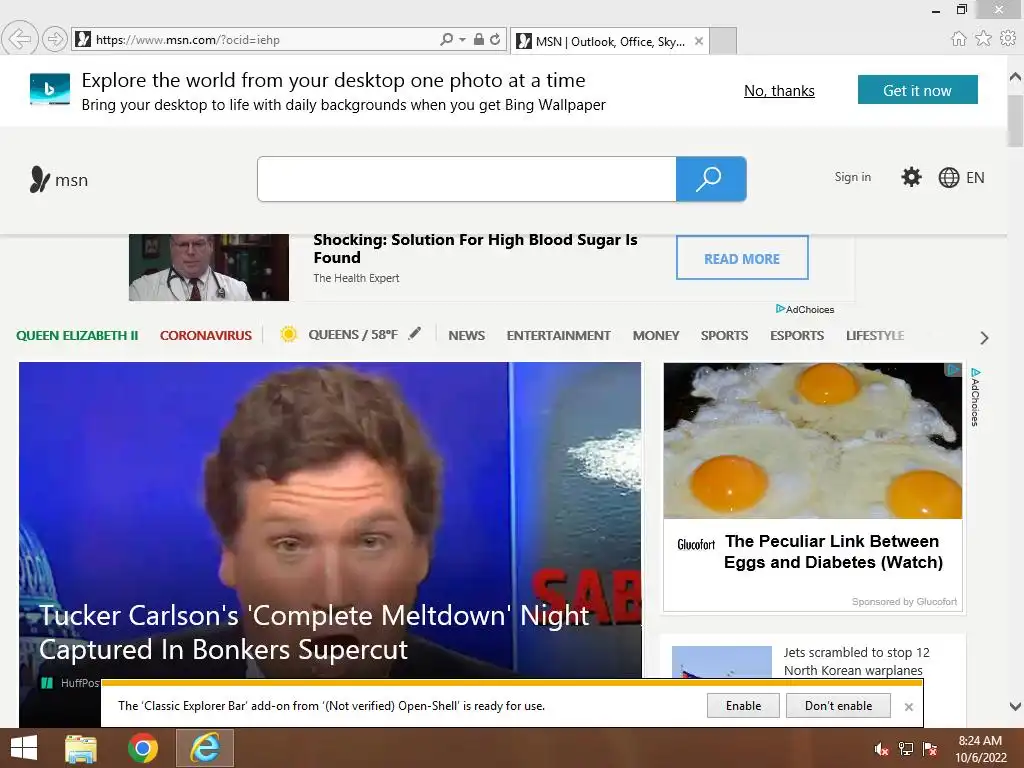Click the fried eggs ad image

pos(812,441)
